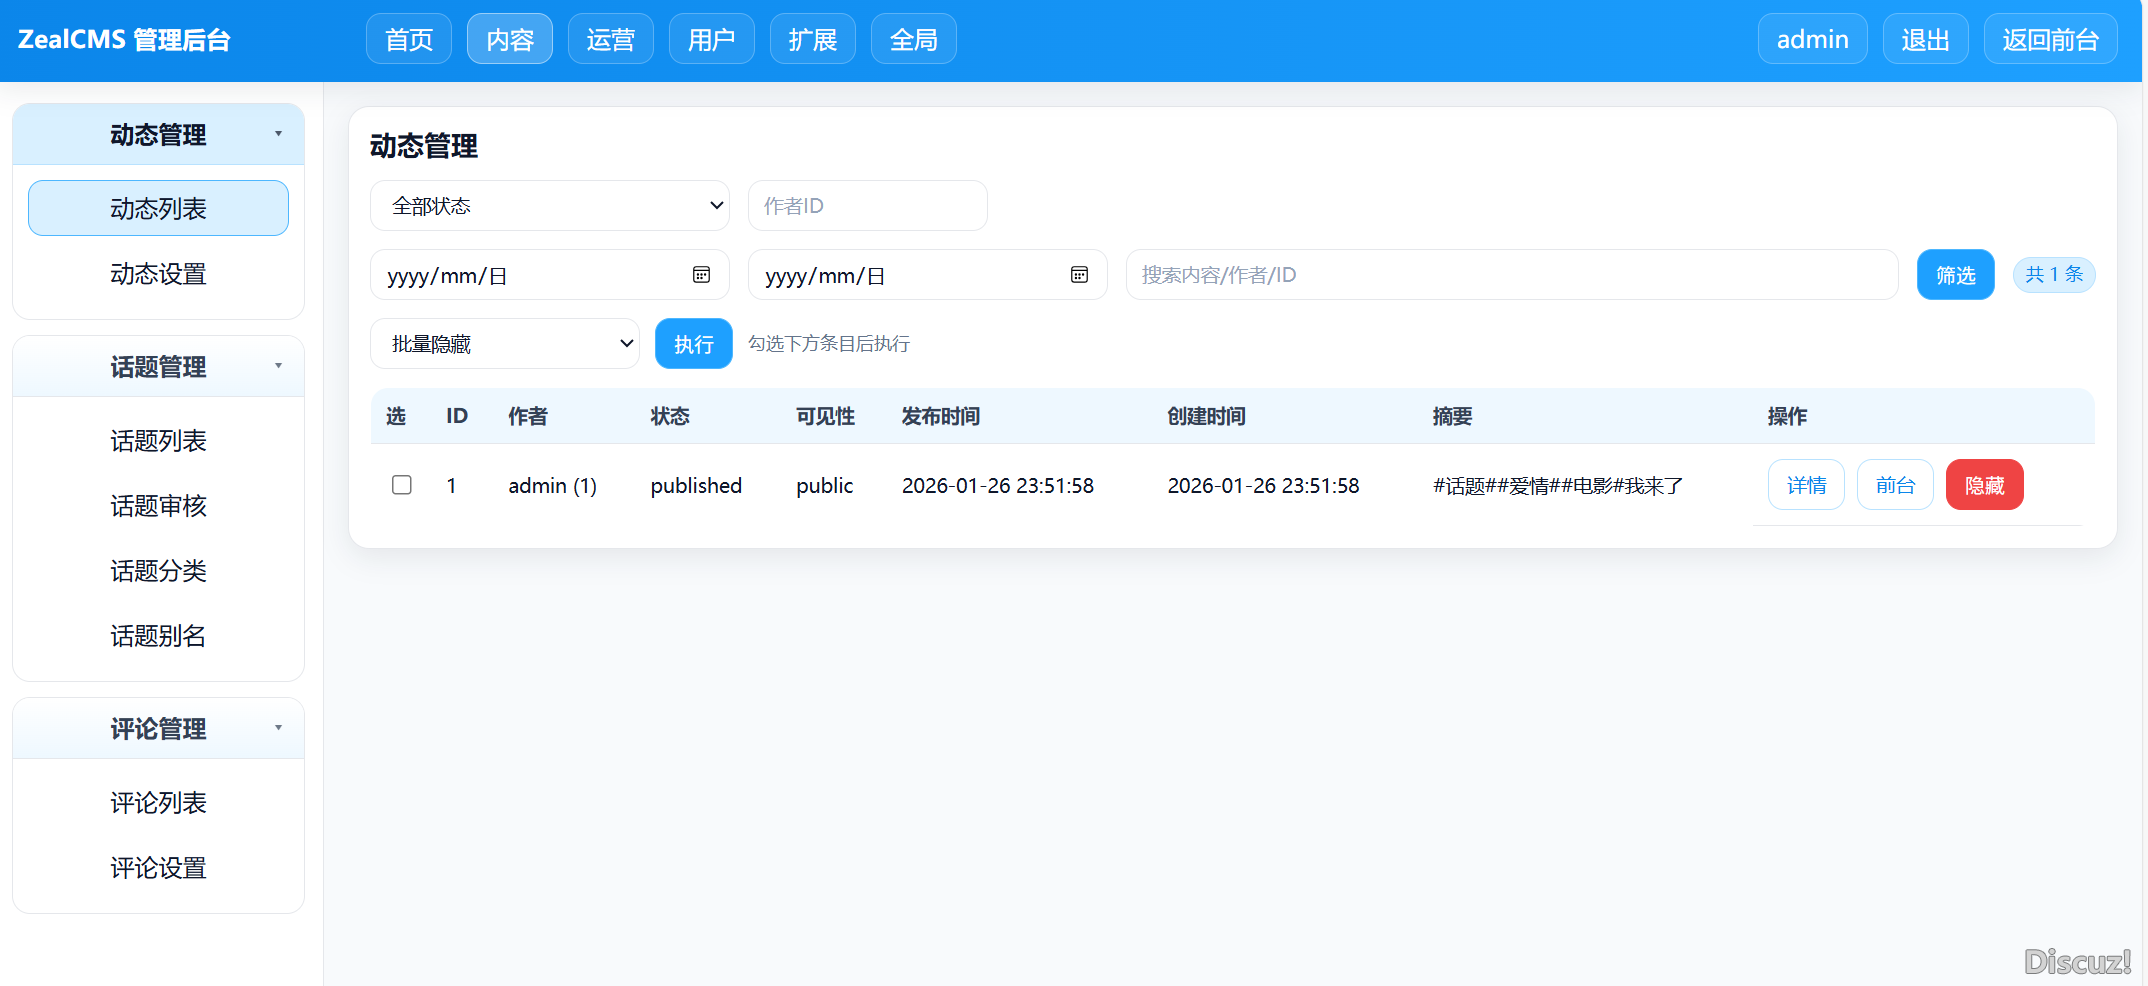2148x986 pixels.
Task: Open 详情 for the admin post
Action: (1805, 484)
